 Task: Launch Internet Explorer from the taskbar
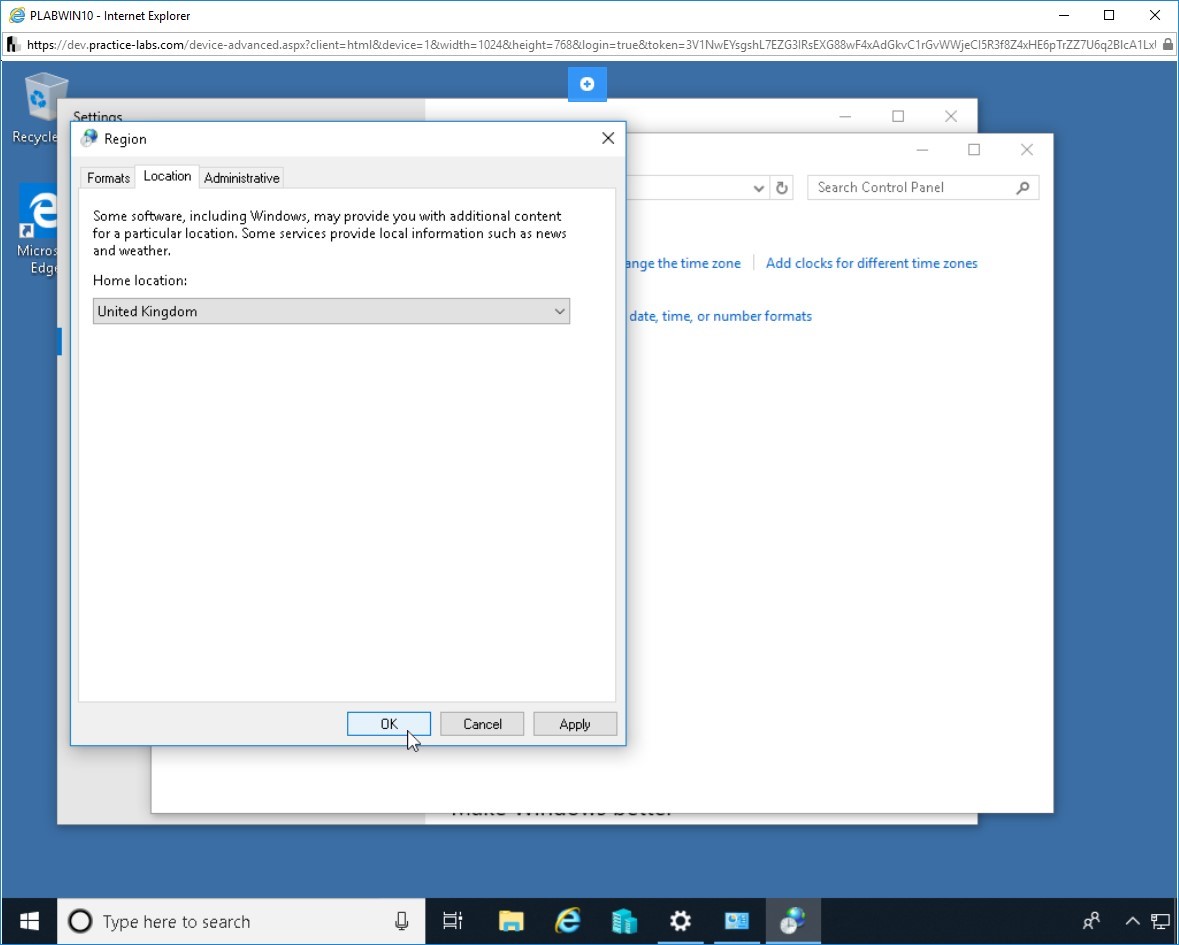(568, 921)
